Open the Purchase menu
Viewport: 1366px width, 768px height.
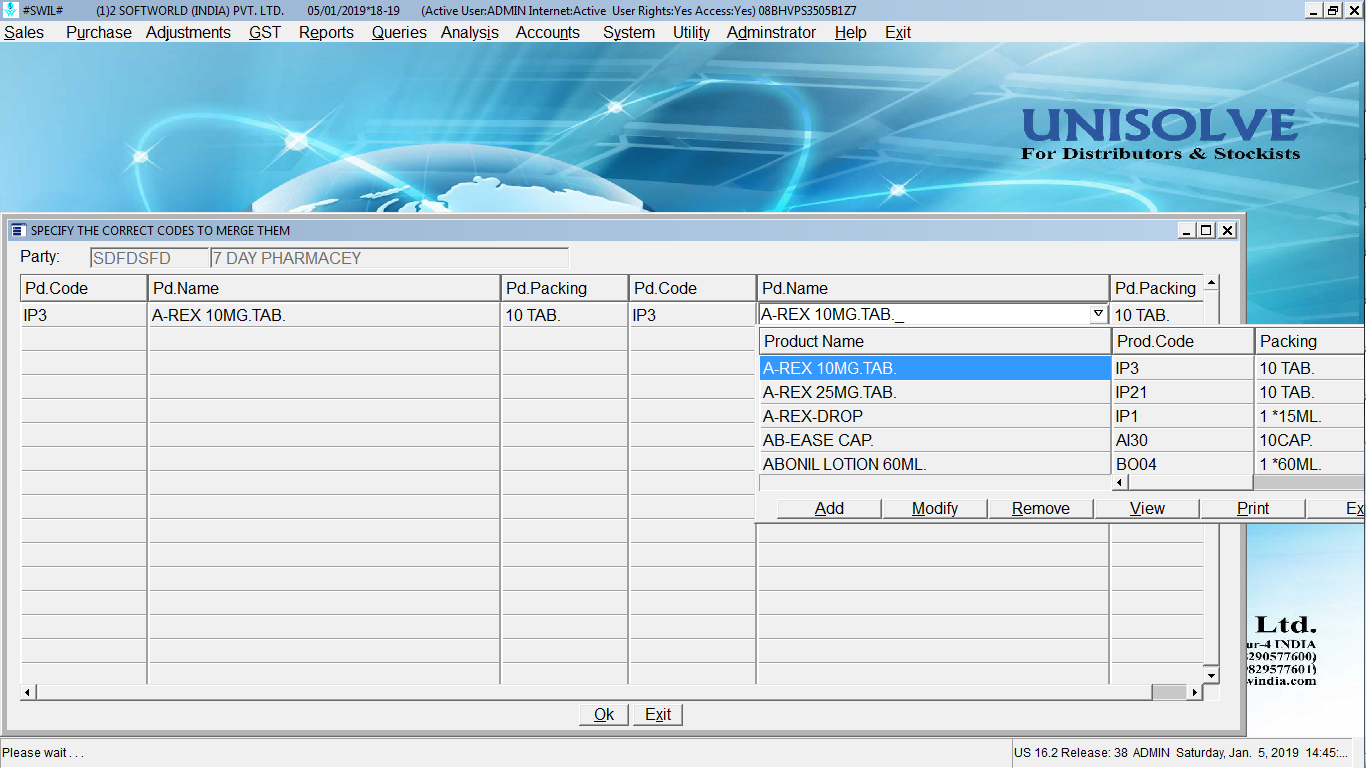(x=98, y=32)
